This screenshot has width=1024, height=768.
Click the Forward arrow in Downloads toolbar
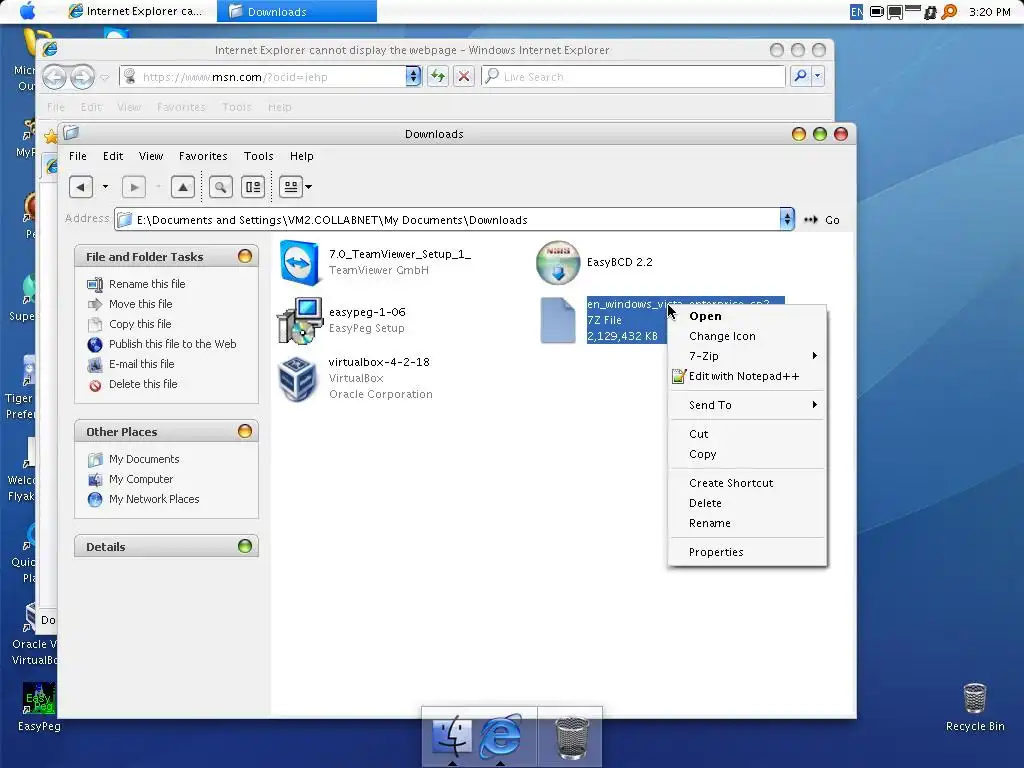[134, 187]
